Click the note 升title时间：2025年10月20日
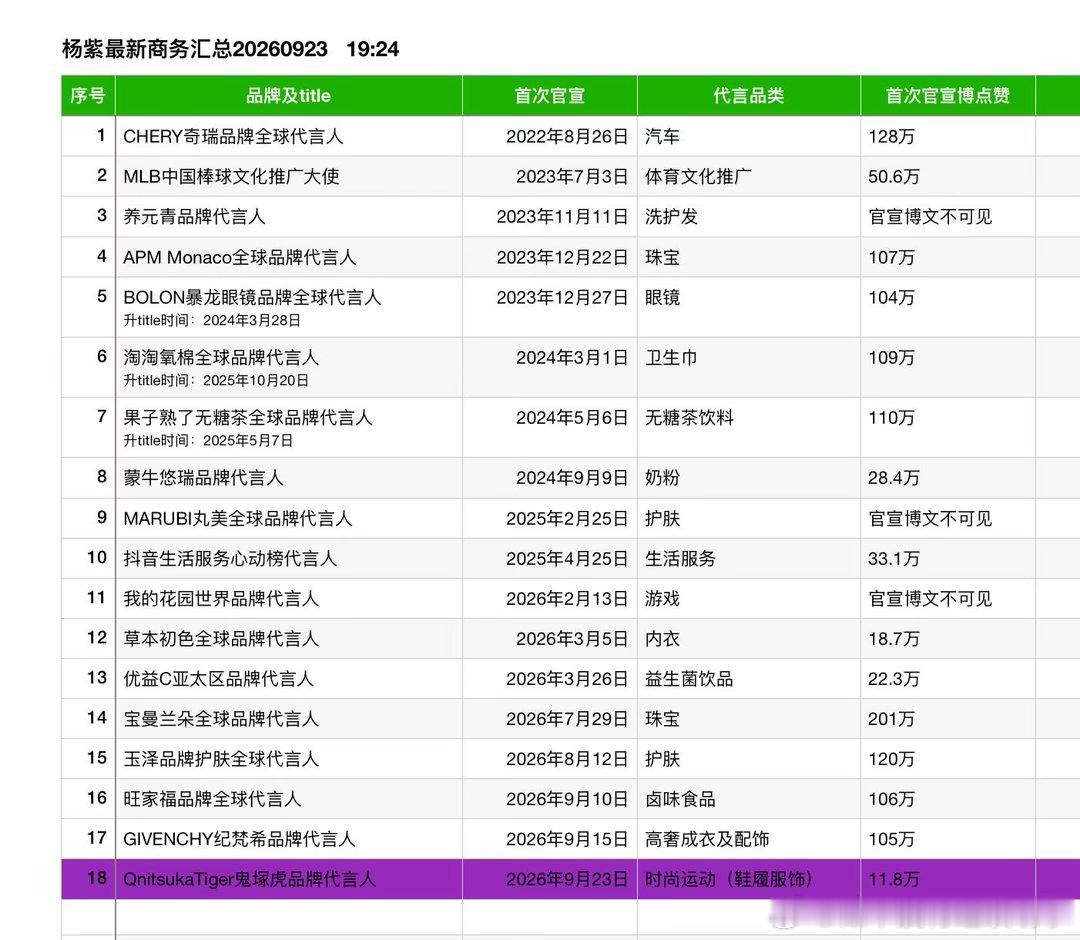The width and height of the screenshot is (1080, 940). tap(216, 380)
